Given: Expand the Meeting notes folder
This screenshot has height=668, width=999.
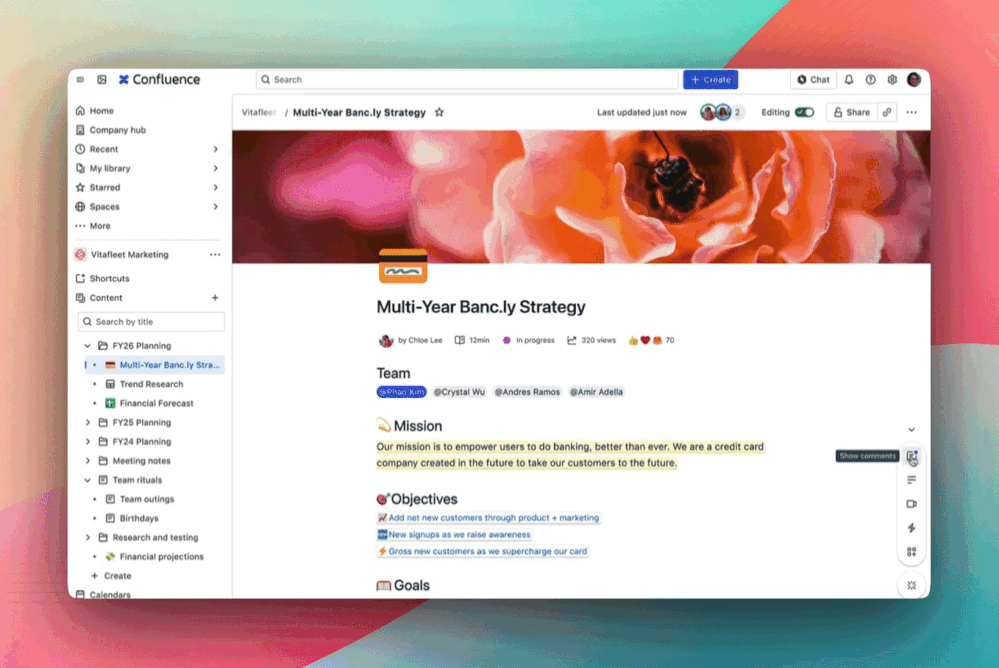Looking at the screenshot, I should 87,461.
